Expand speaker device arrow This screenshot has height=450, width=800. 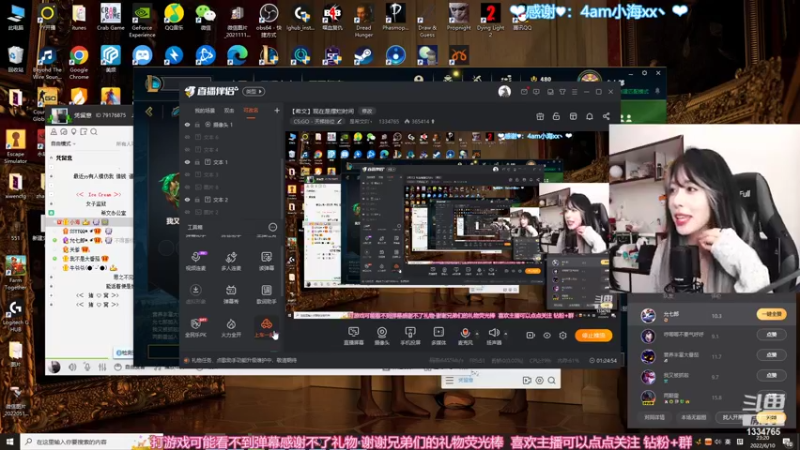tap(506, 334)
